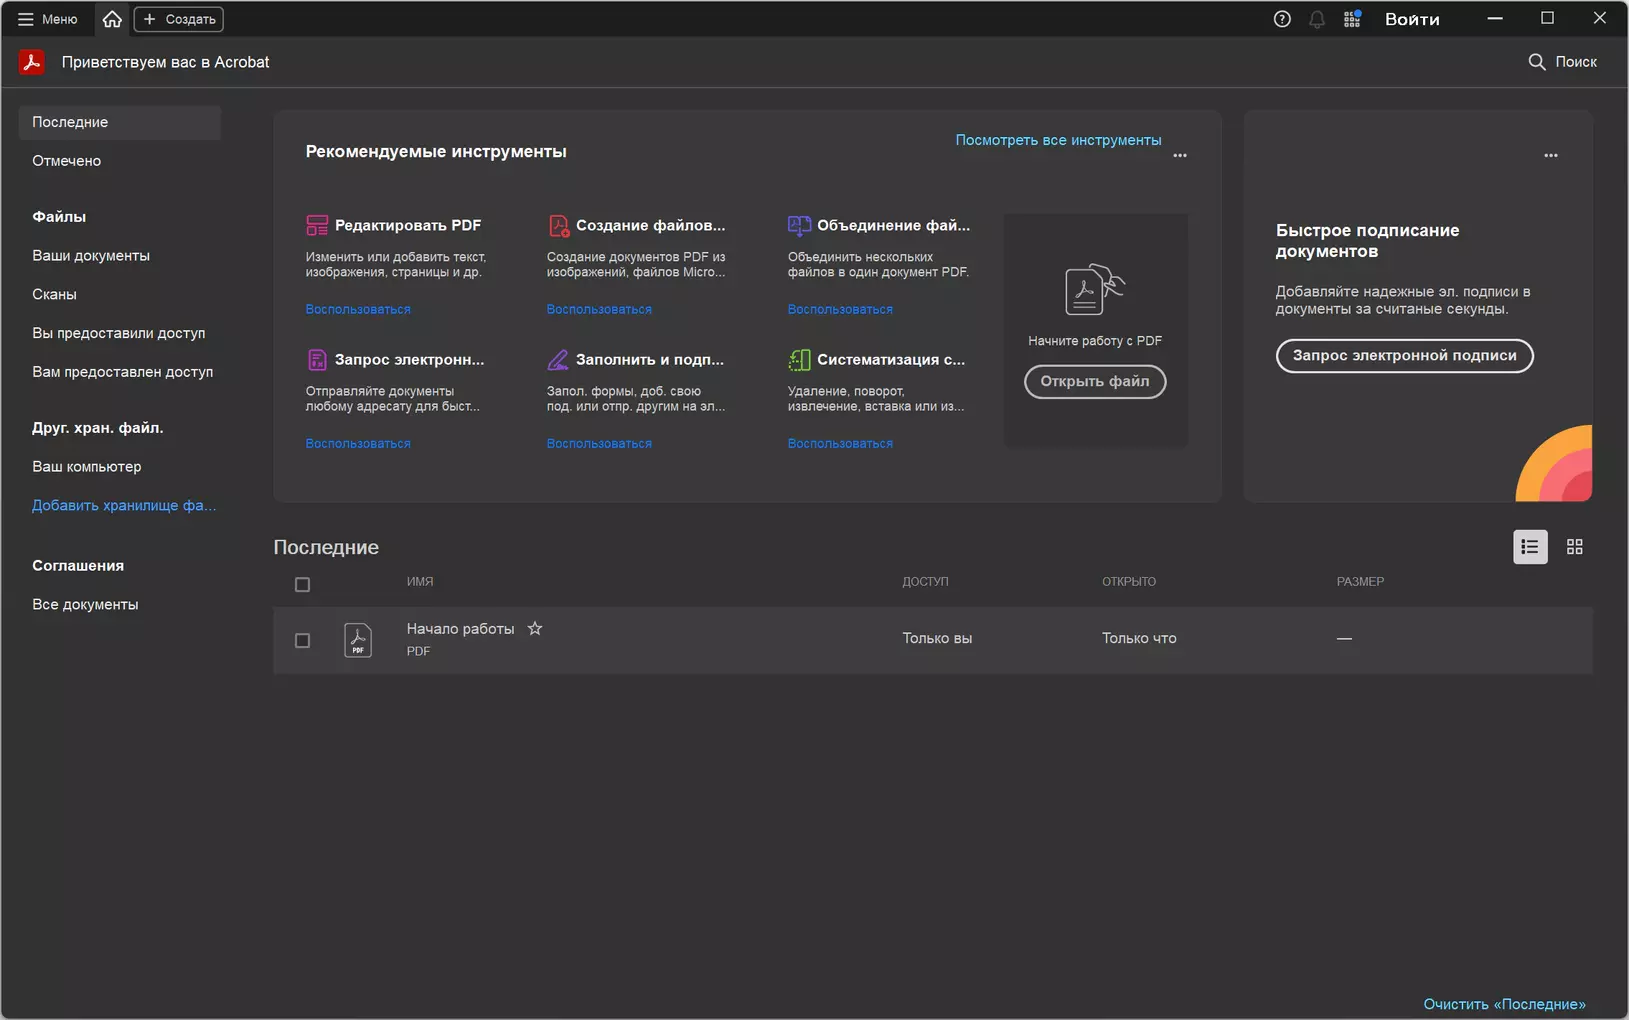The width and height of the screenshot is (1629, 1020).
Task: Sort by РАЗМЕР column header
Action: [1360, 582]
